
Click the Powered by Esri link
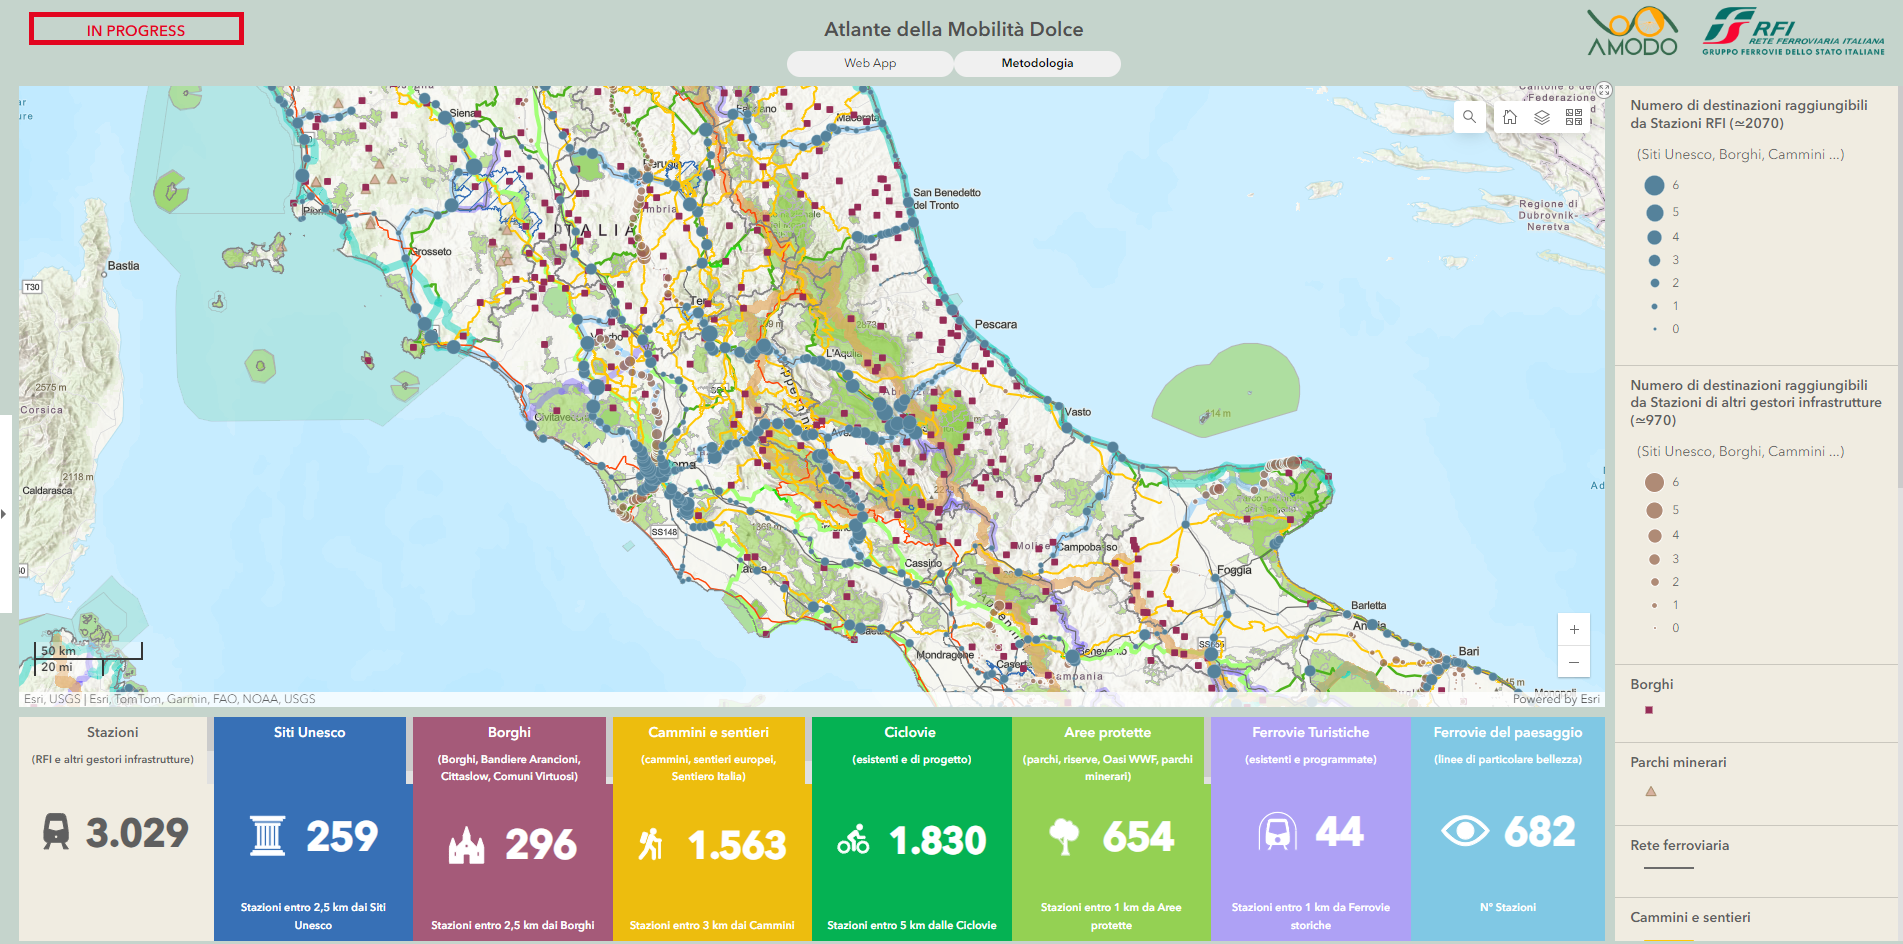(x=1556, y=699)
